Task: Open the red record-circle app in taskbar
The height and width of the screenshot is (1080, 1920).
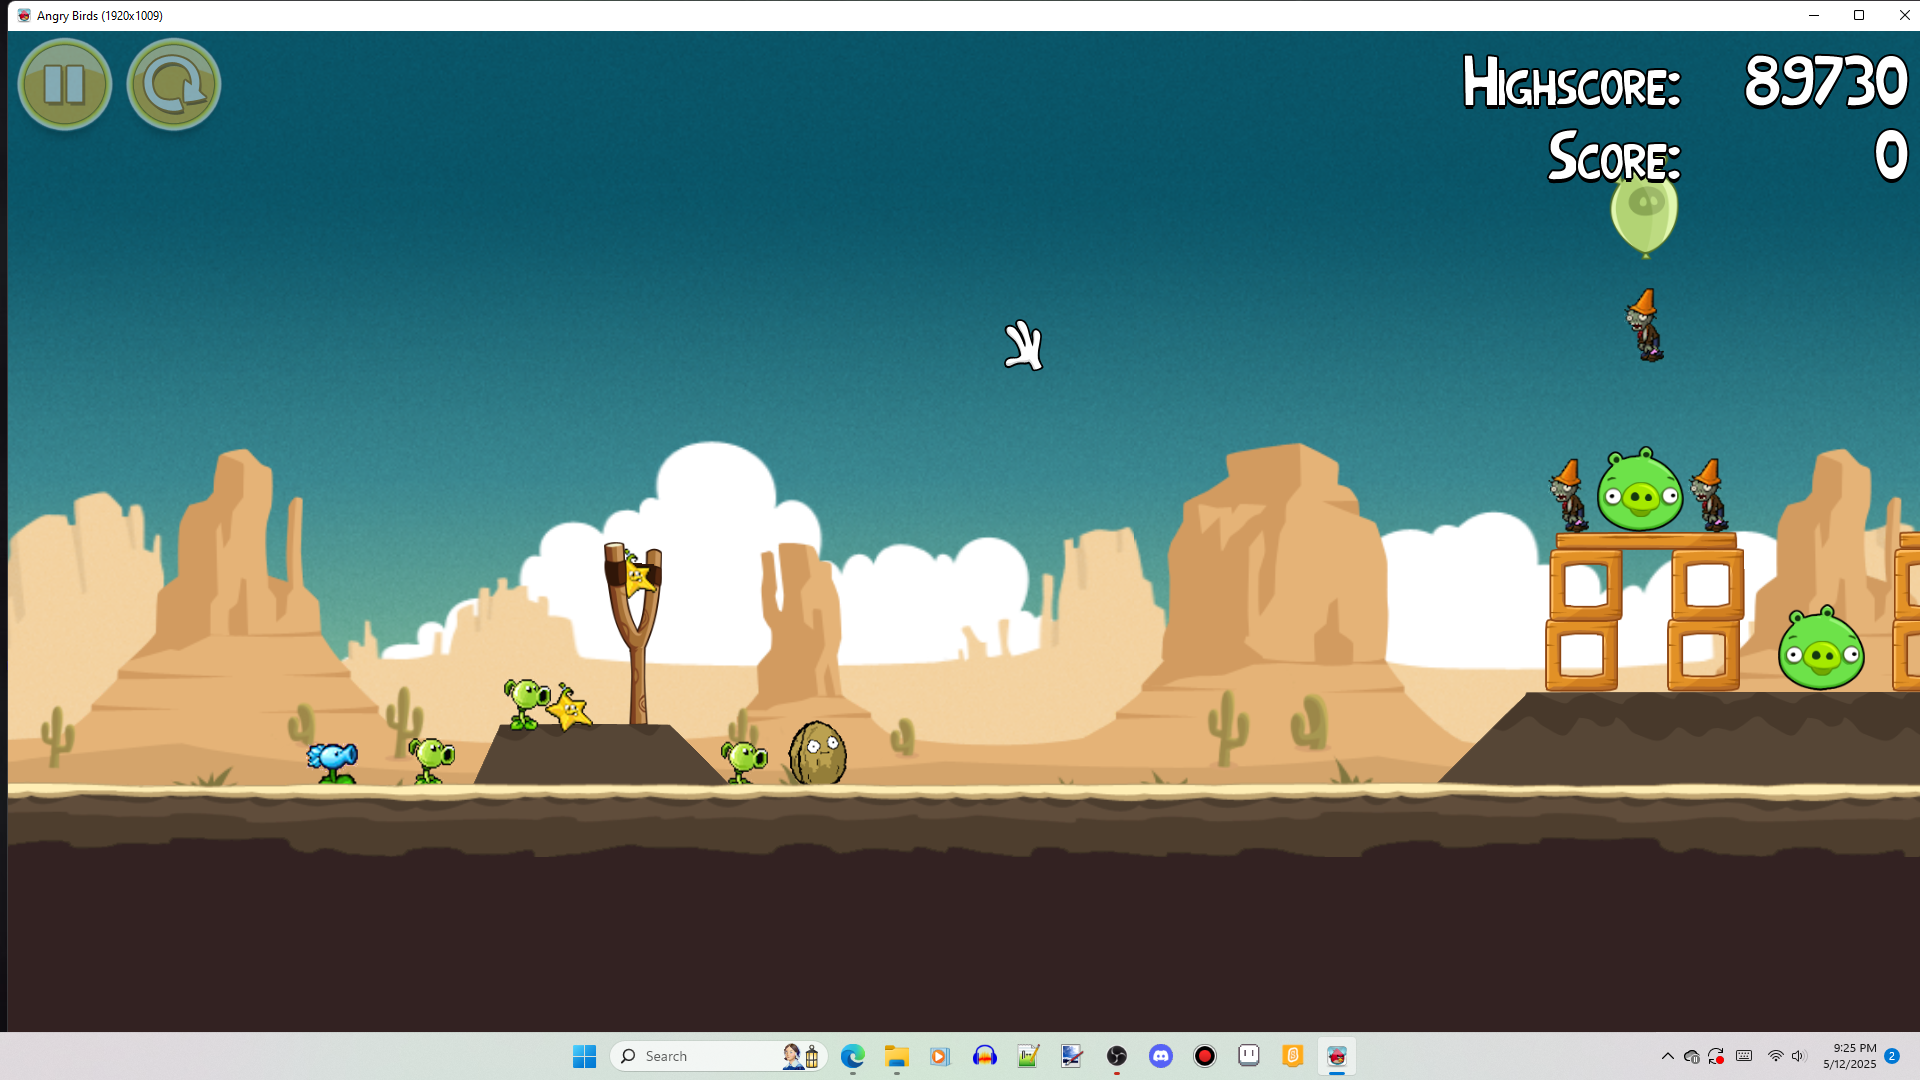Action: pos(1204,1056)
